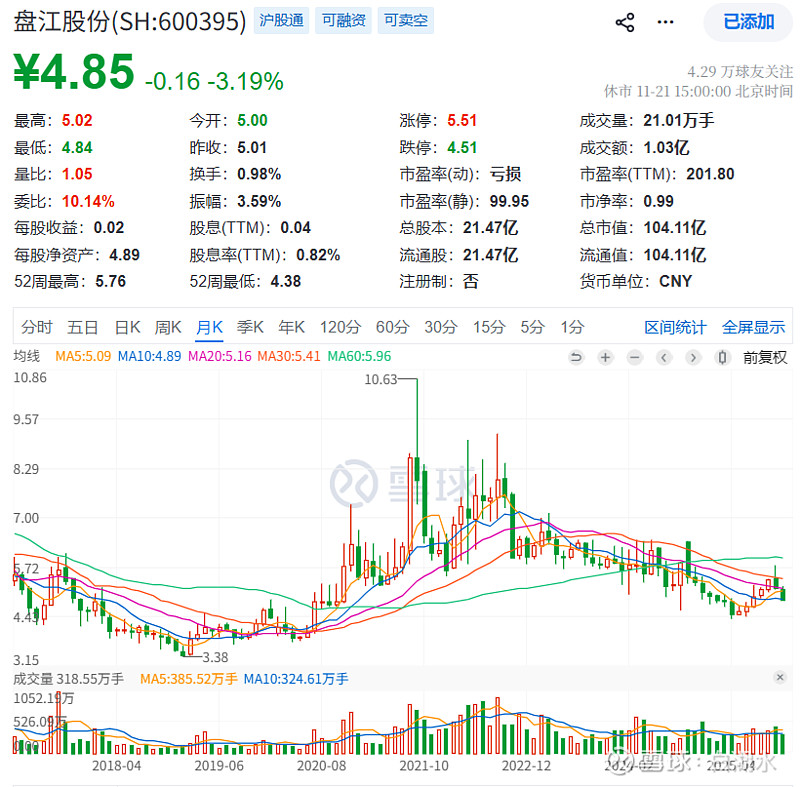Click the stock title 盘江股份(SH:600395)
The height and width of the screenshot is (787, 800).
click(130, 21)
